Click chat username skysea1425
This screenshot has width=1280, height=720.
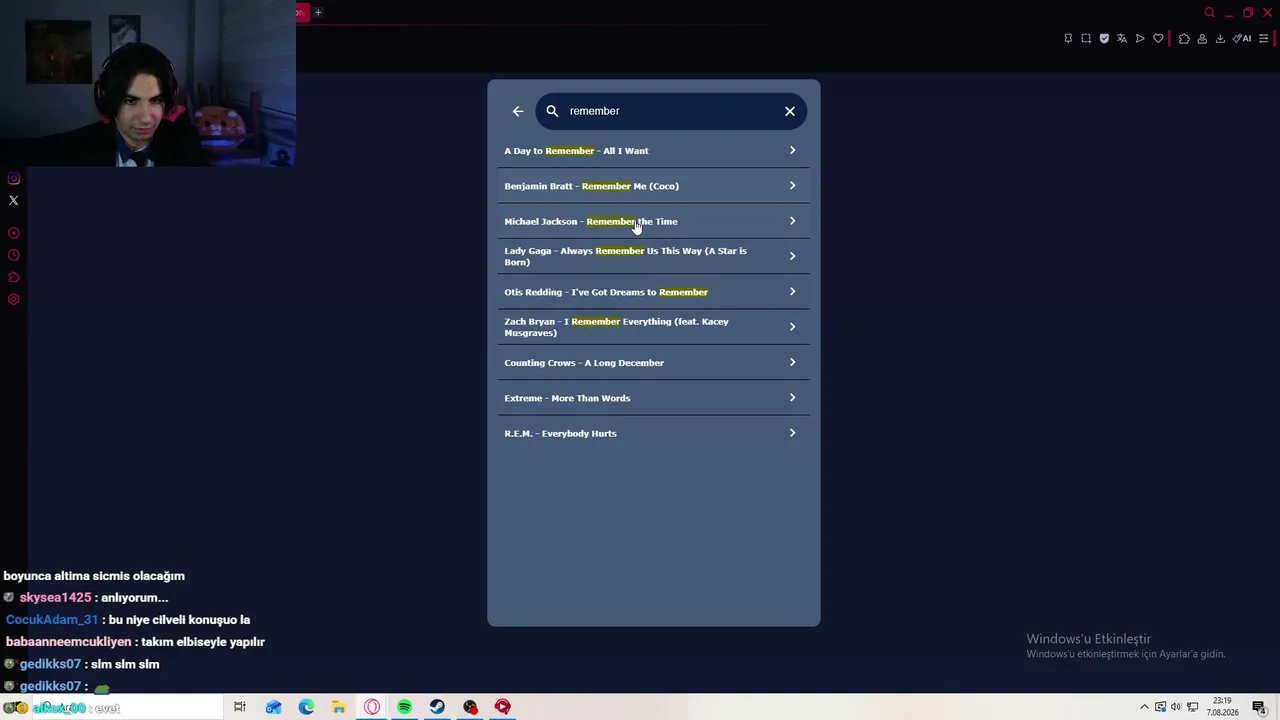point(55,597)
